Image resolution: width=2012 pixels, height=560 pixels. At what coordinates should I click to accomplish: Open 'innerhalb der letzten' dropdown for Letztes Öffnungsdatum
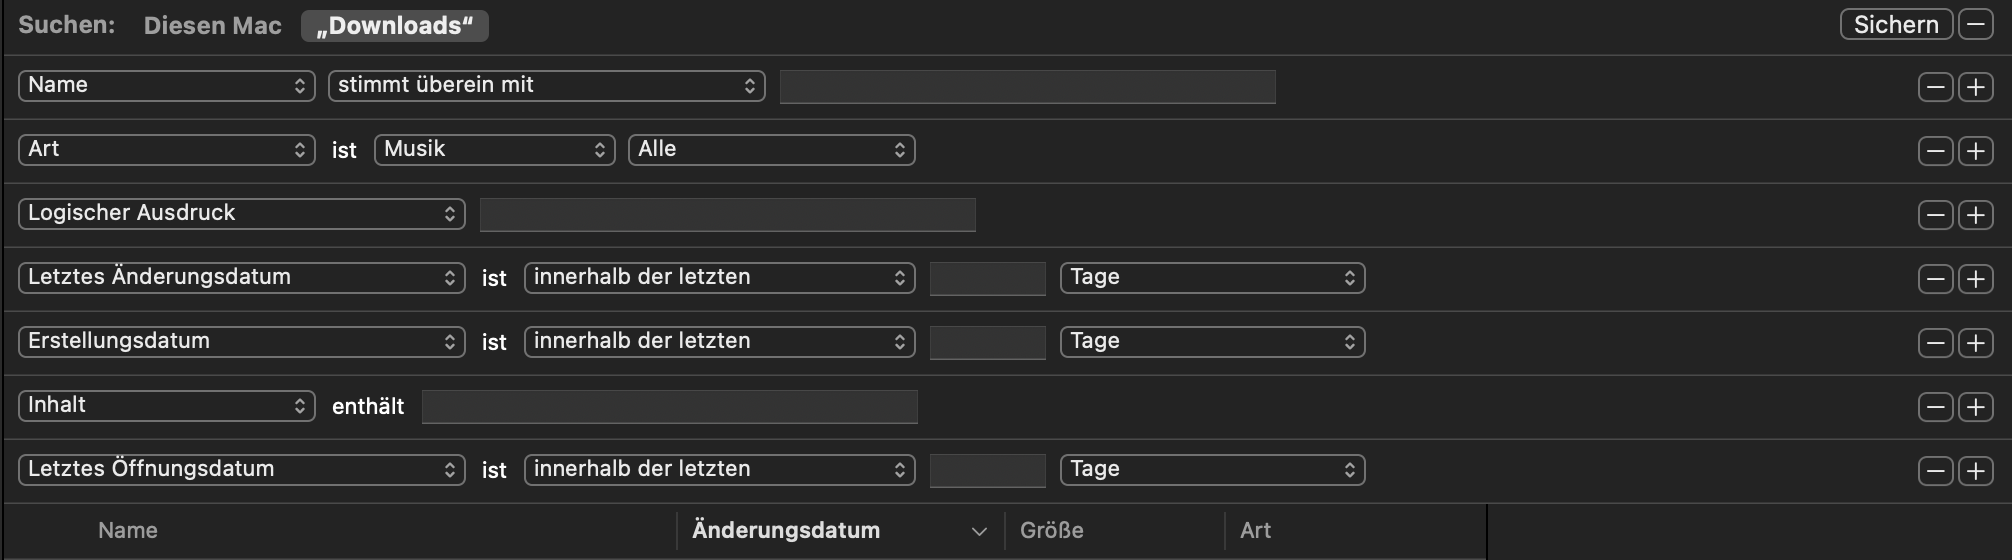coord(719,470)
